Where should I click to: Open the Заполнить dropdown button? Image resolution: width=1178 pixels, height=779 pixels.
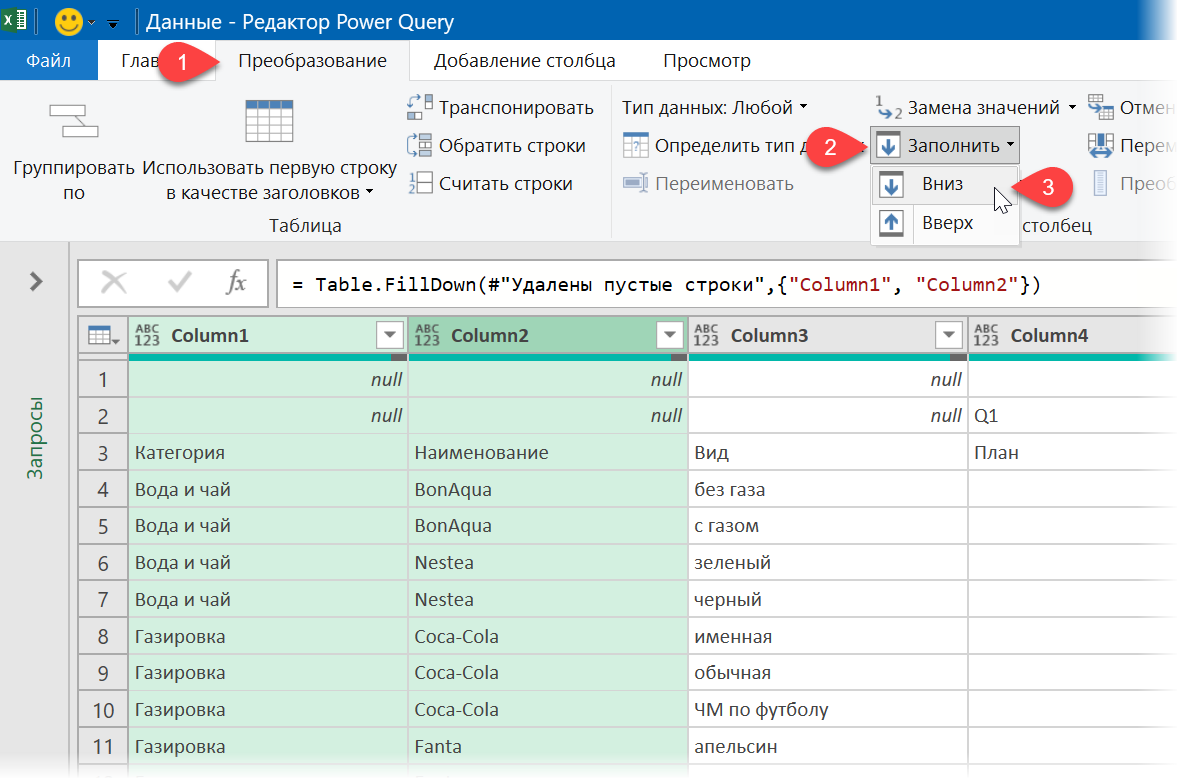[x=945, y=145]
